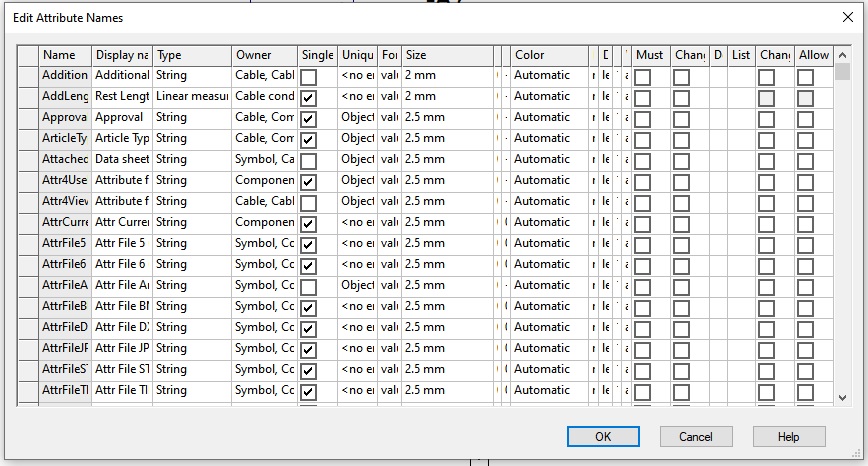Select the row header of the Approval row

point(28,117)
